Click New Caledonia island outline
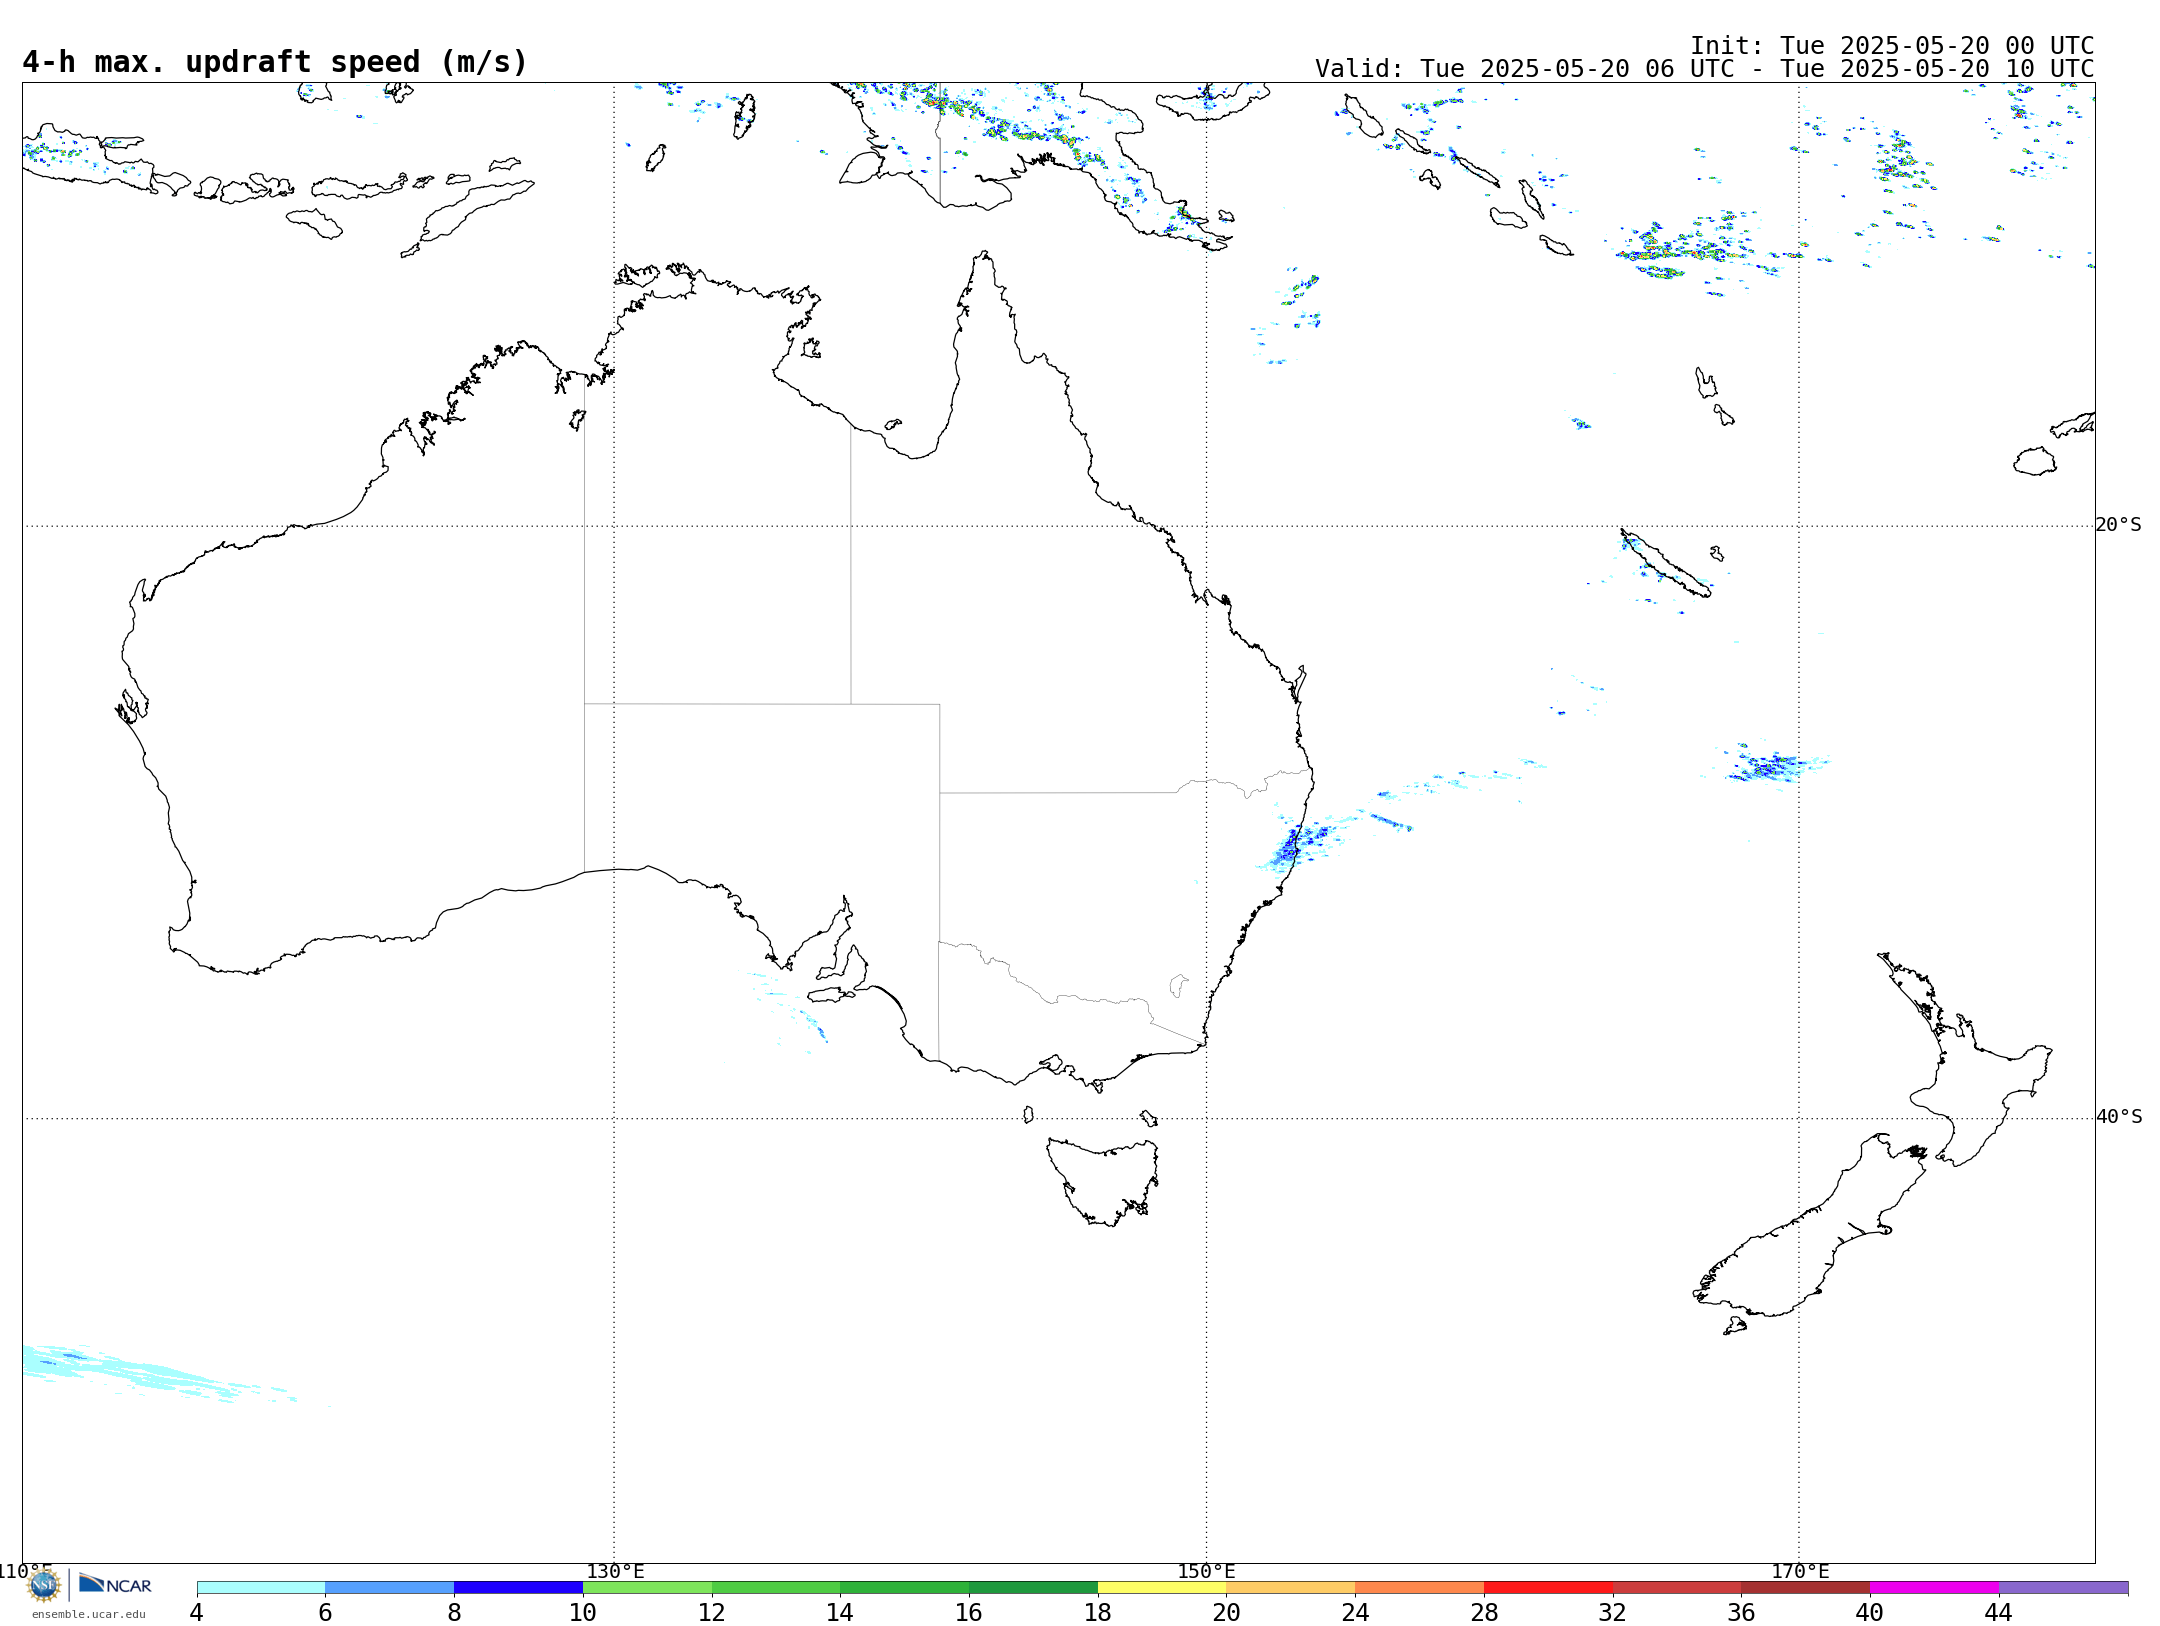Screen dimensions: 2160x1626 1665,563
